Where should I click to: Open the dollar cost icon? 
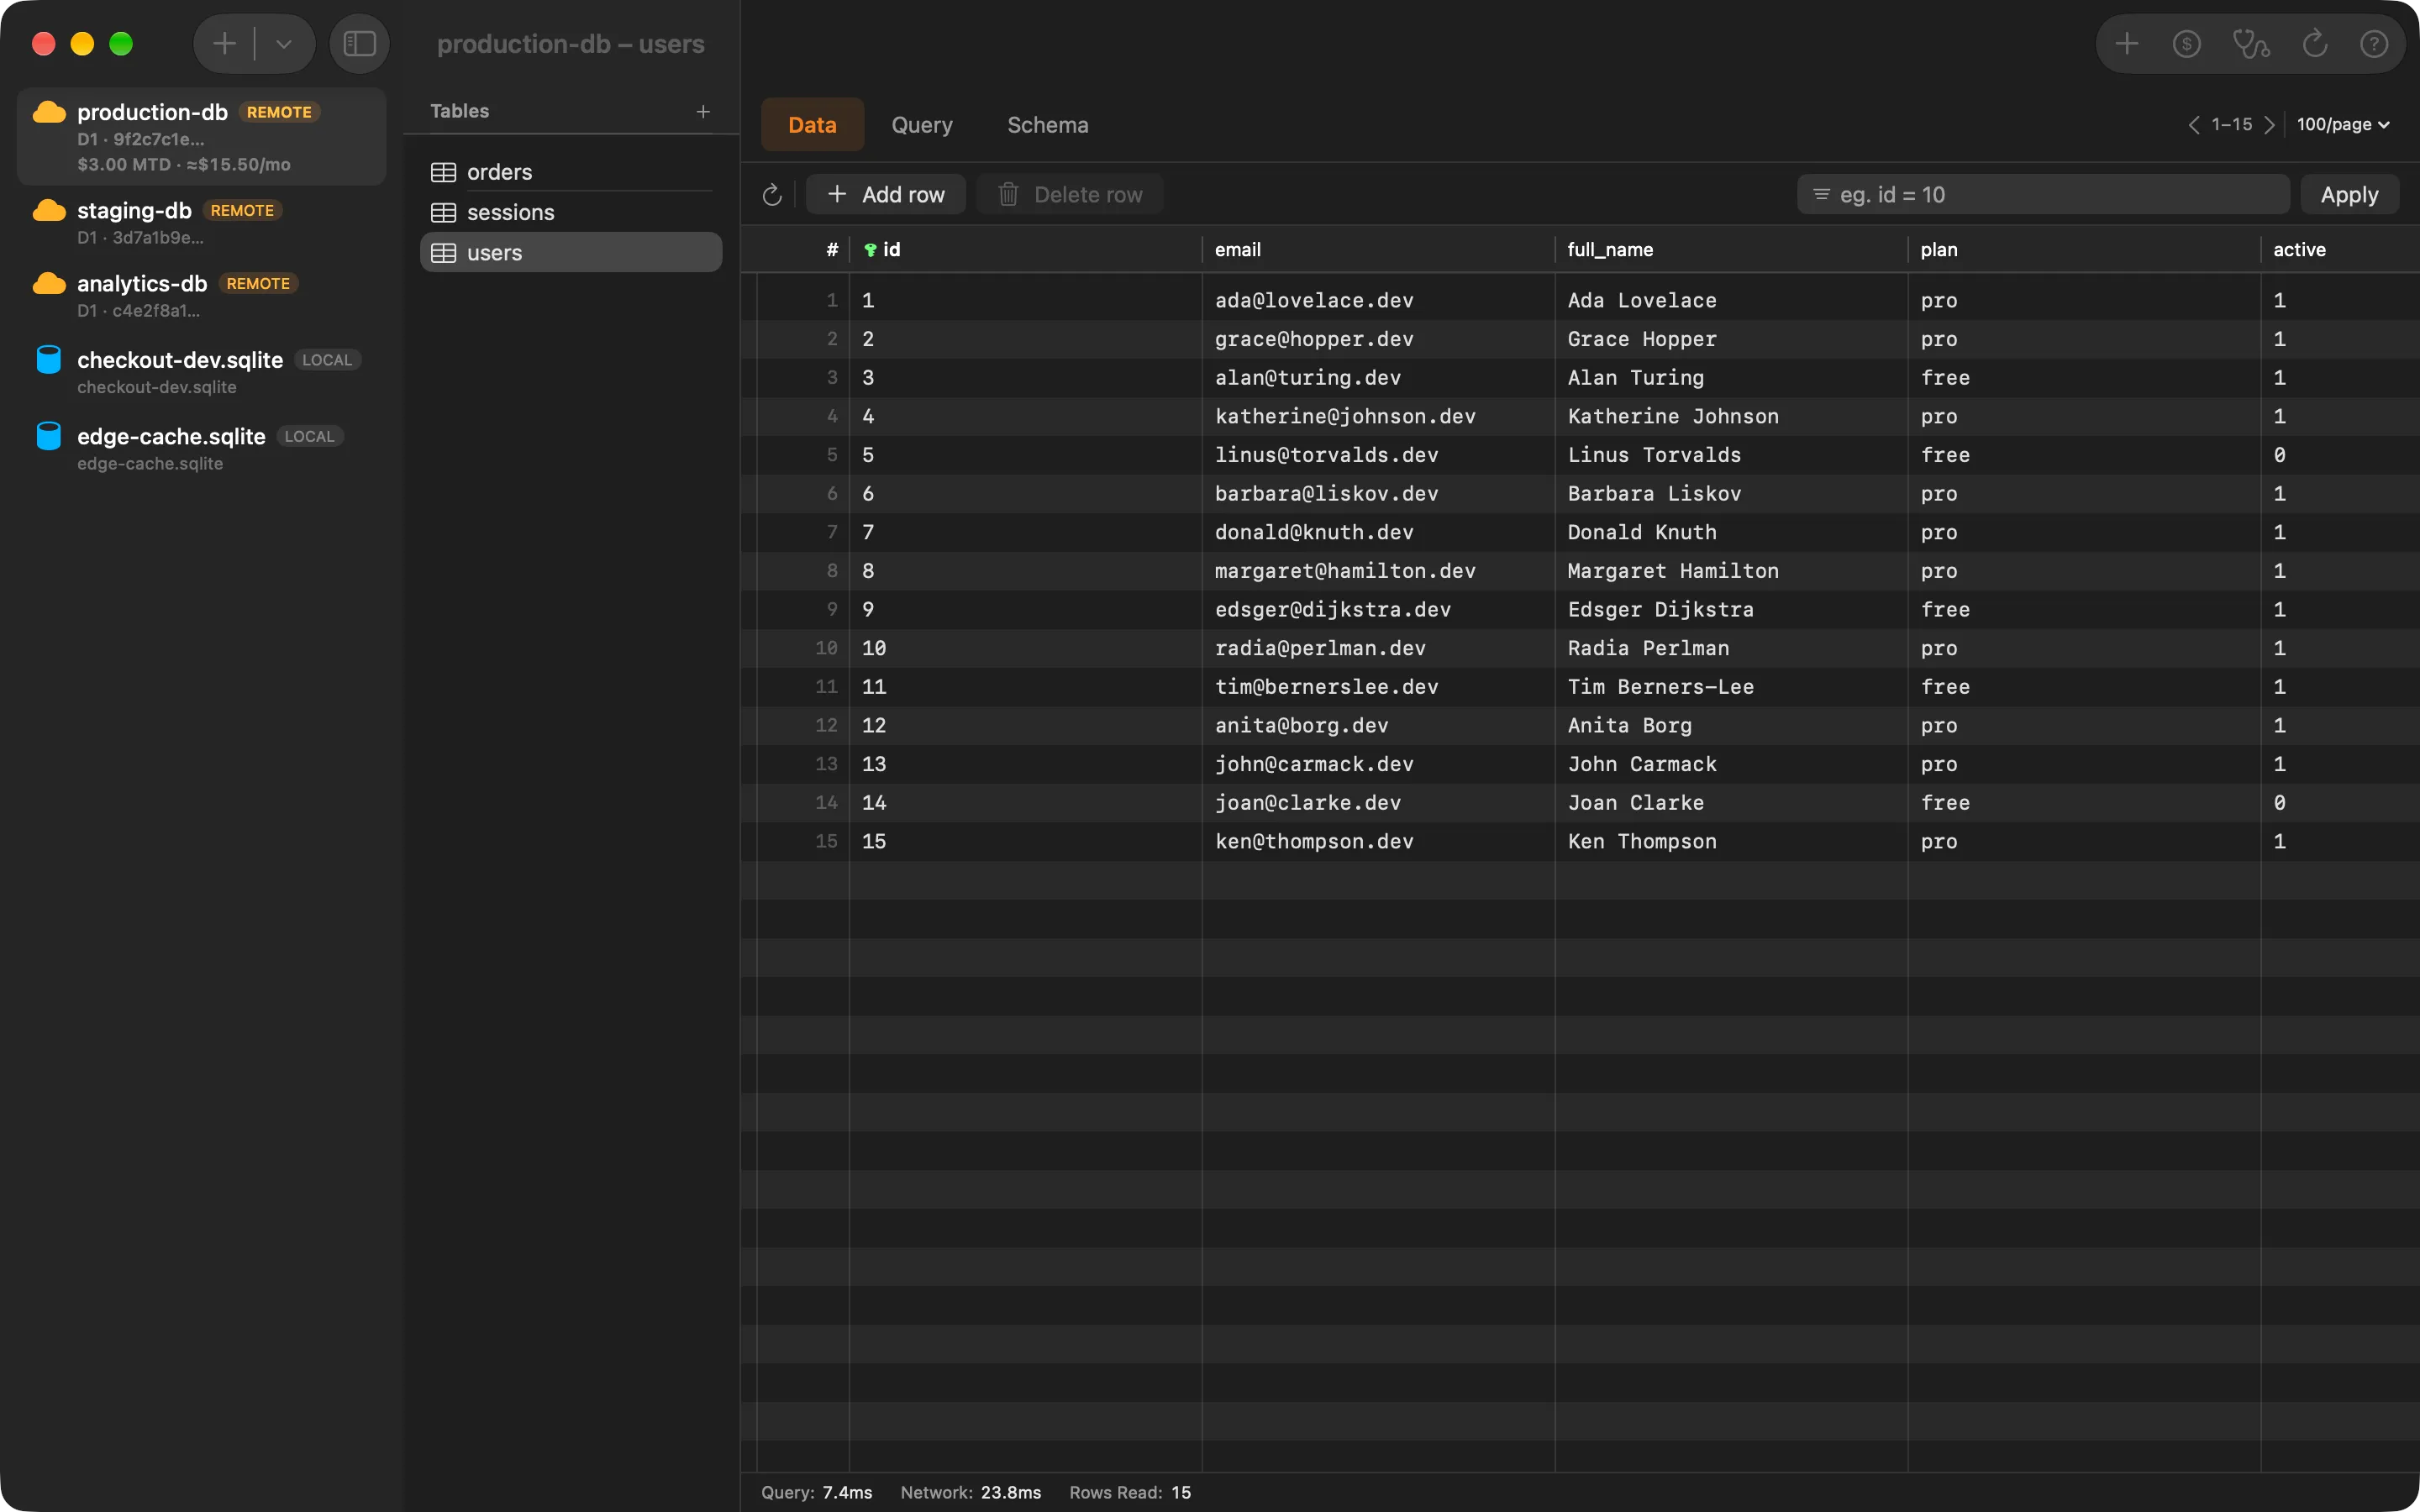[2187, 44]
